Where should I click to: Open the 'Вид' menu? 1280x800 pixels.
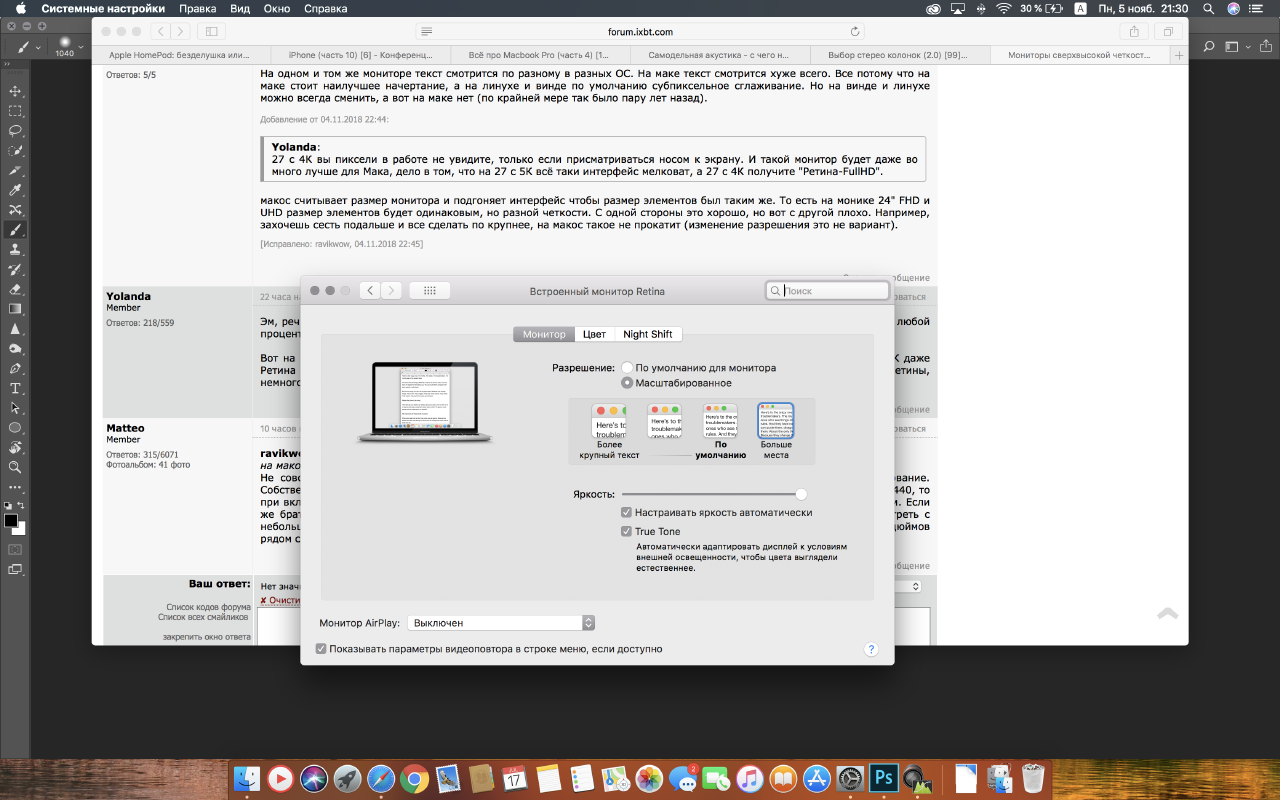click(240, 8)
